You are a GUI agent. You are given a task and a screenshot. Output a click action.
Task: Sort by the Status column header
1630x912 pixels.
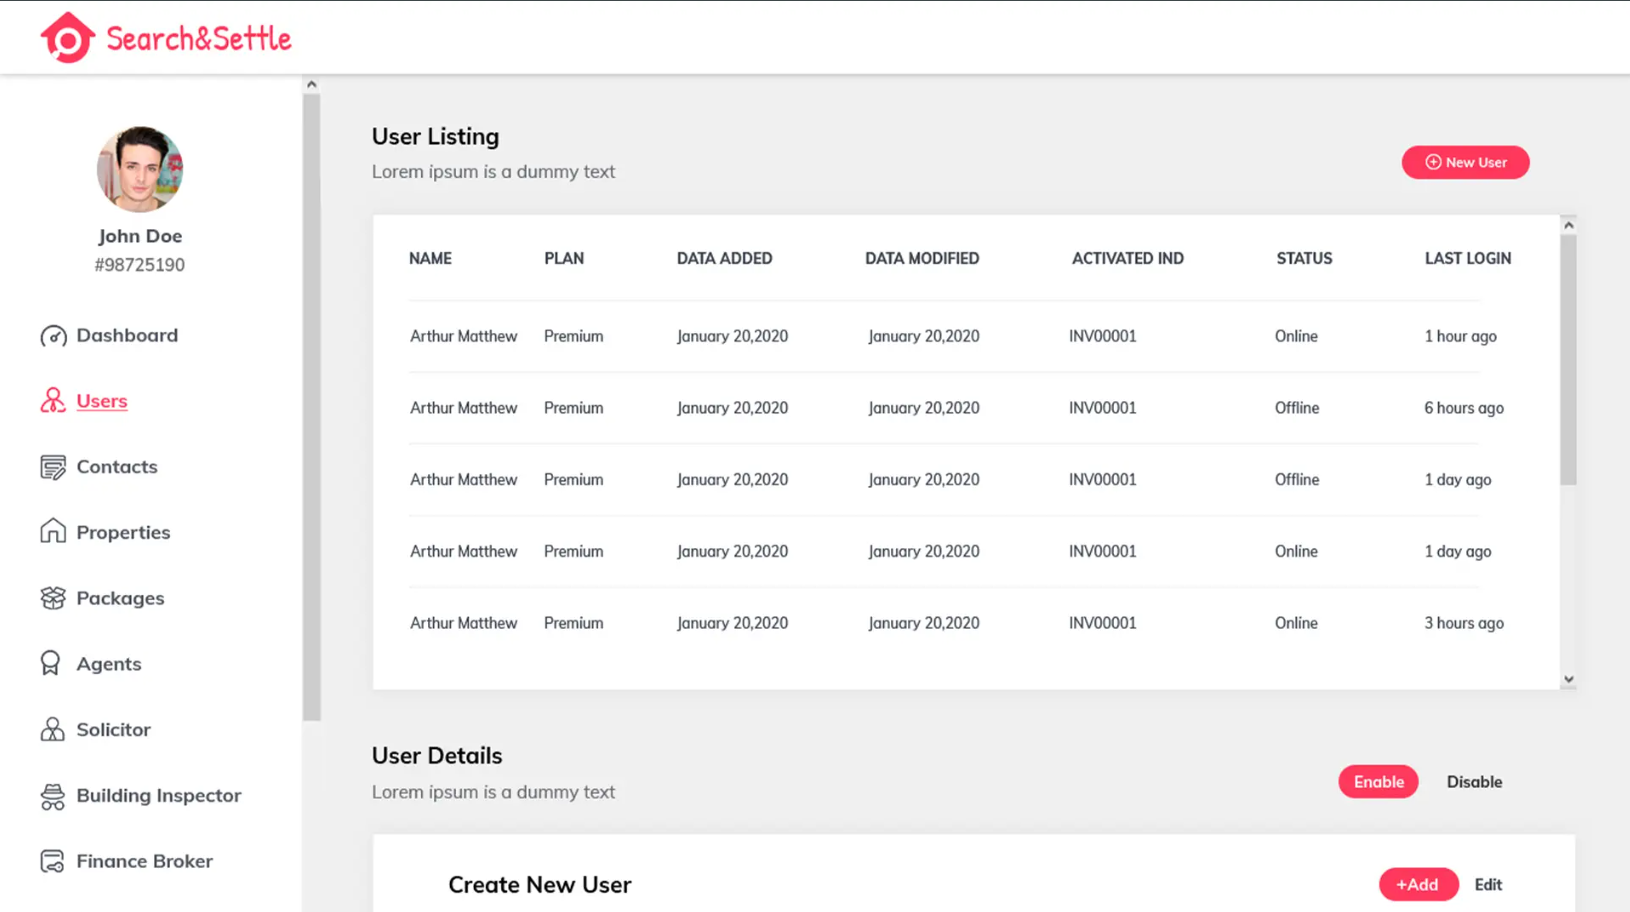(1303, 258)
